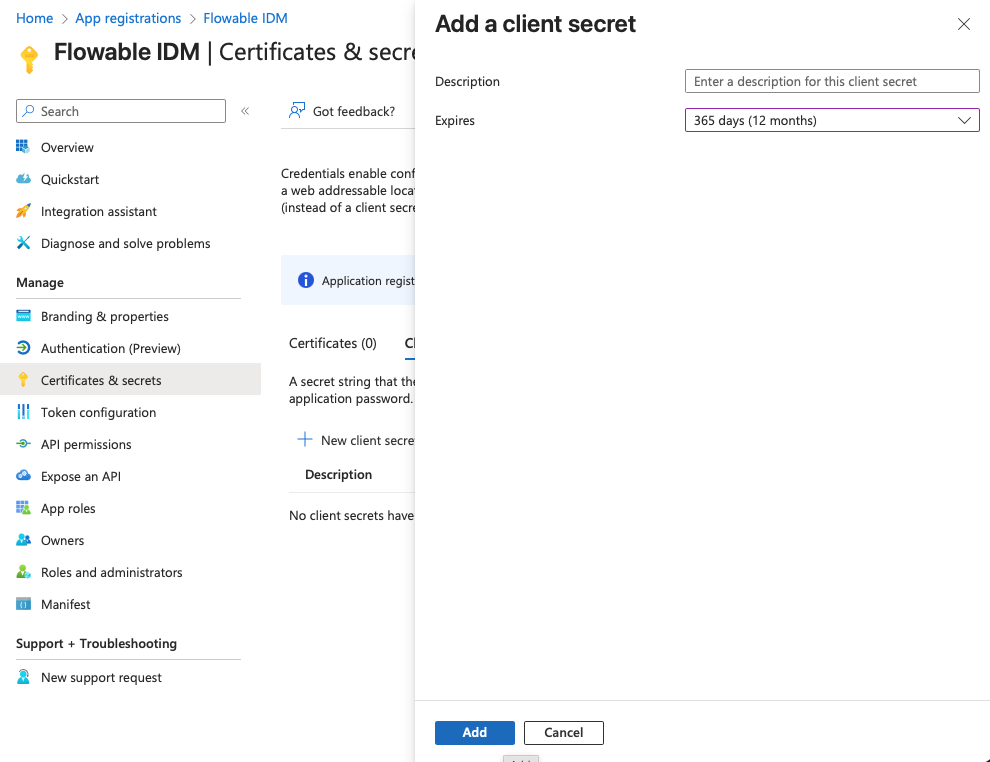Navigate to App registrations breadcrumb

click(x=128, y=18)
